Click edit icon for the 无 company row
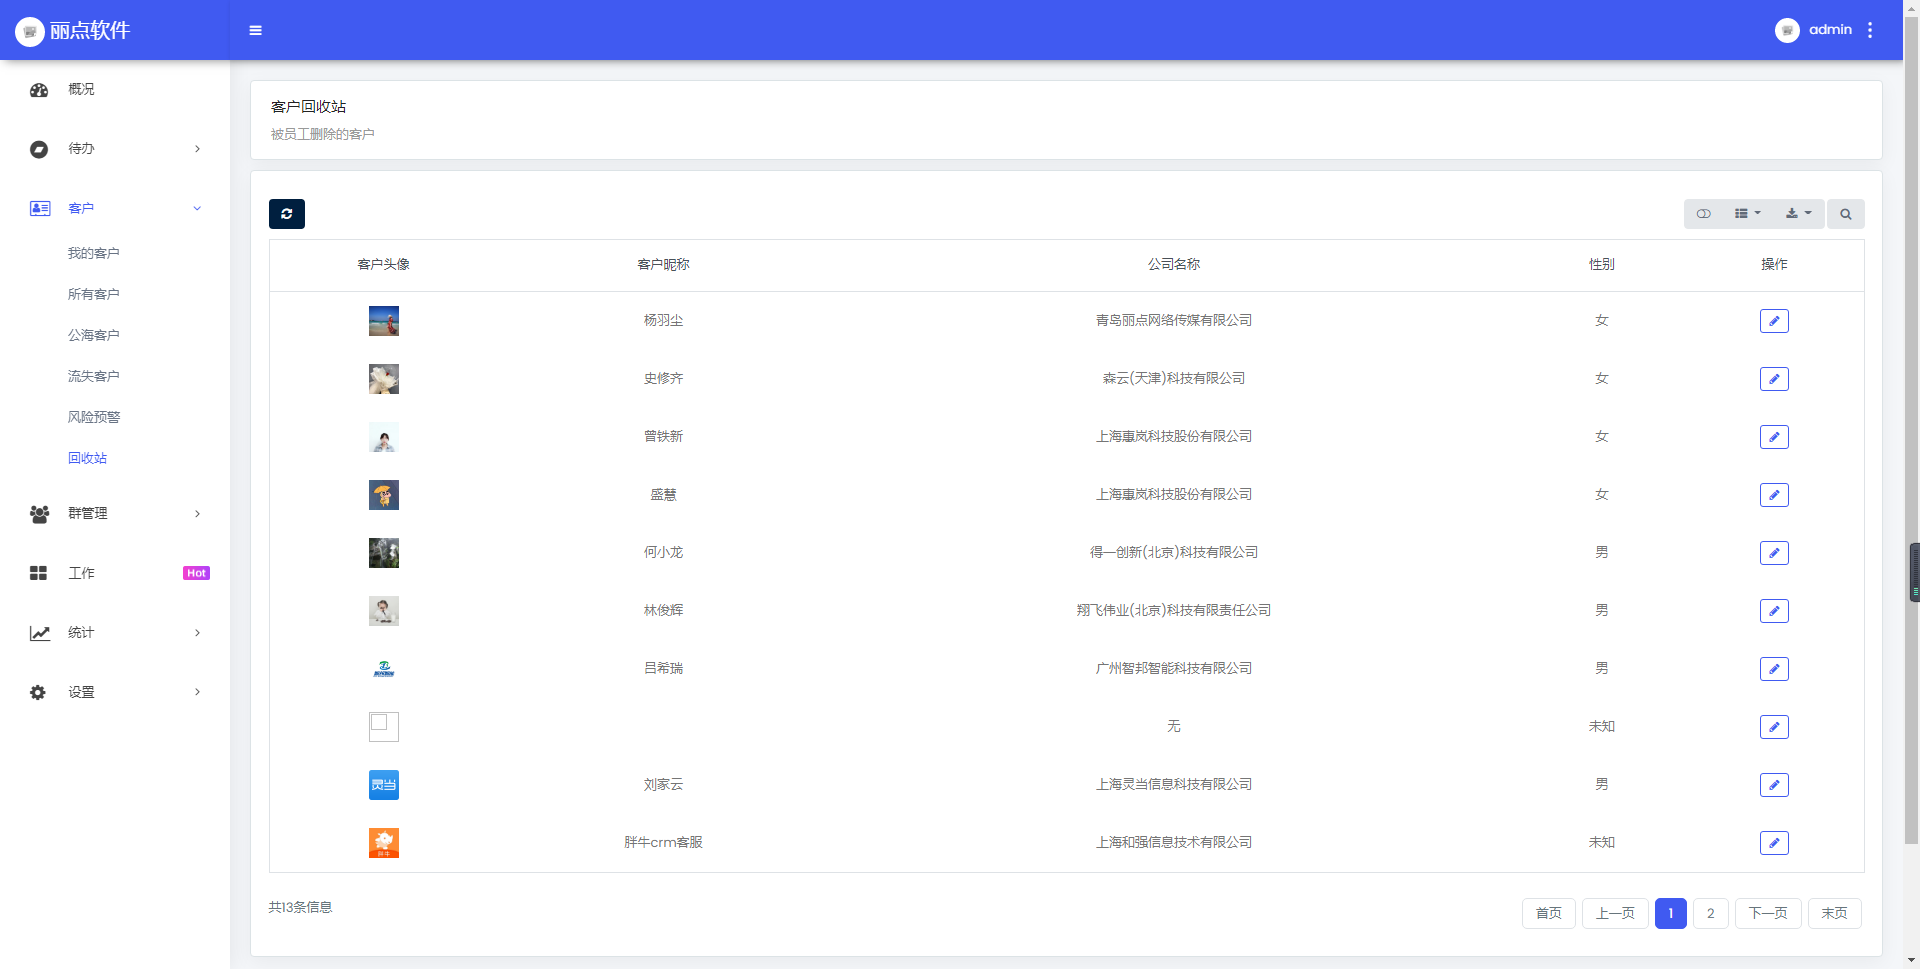This screenshot has width=1920, height=969. coord(1774,727)
